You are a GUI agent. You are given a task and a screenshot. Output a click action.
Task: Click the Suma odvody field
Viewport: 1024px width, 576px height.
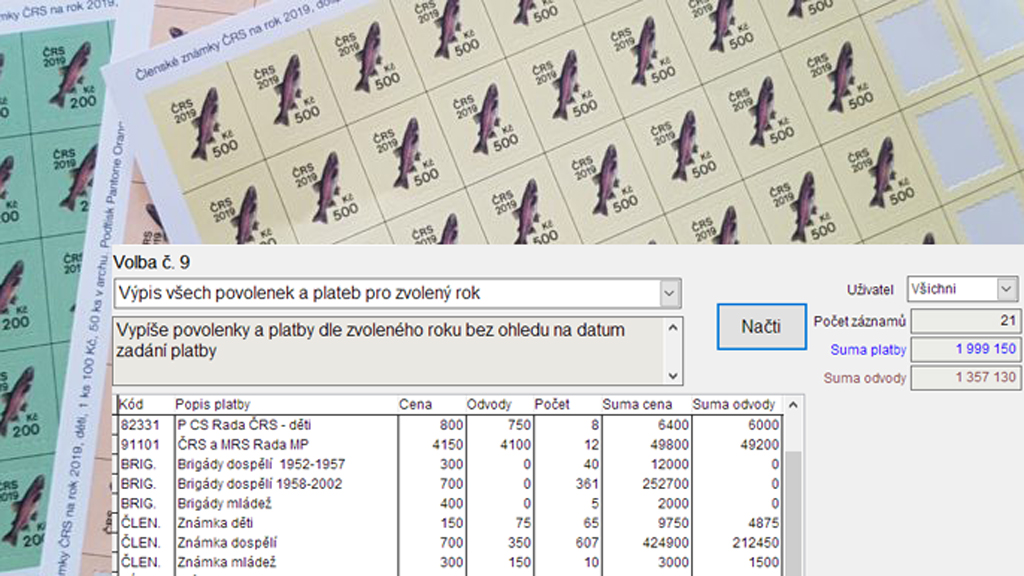965,377
